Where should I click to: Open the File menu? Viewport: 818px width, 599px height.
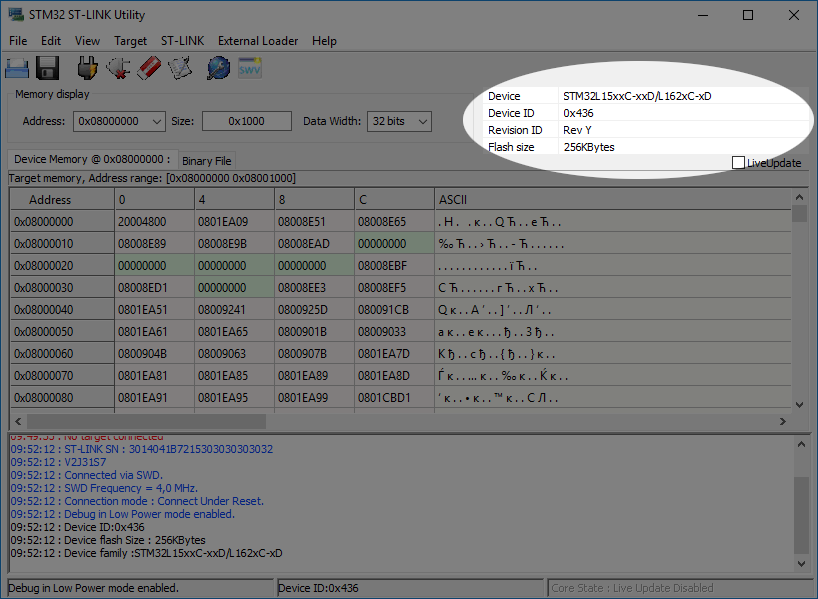coord(18,41)
